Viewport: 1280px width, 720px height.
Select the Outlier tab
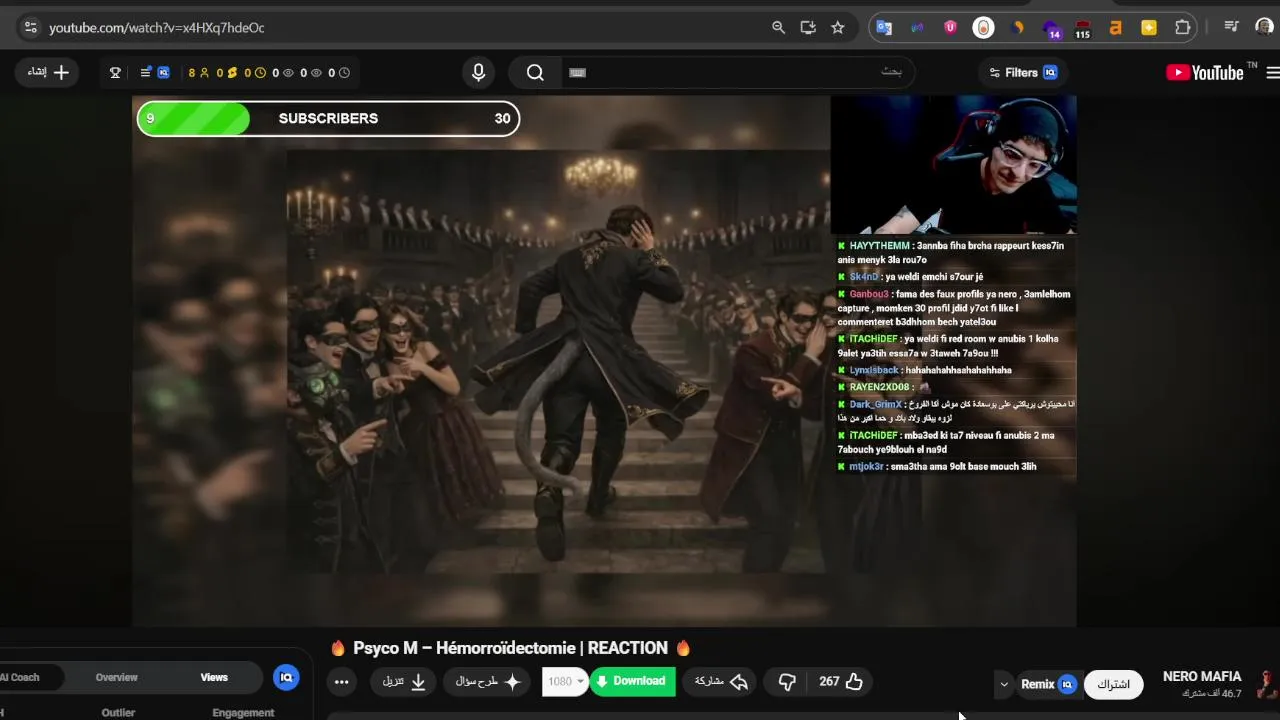(118, 713)
